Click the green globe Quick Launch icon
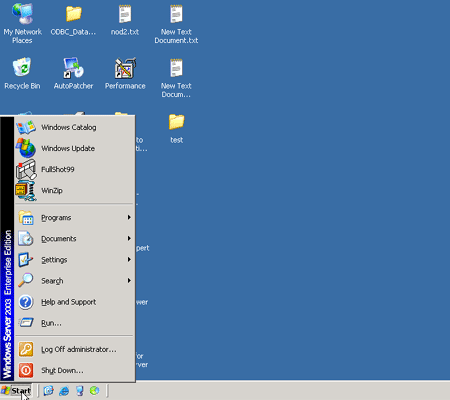The image size is (450, 400). [95, 391]
